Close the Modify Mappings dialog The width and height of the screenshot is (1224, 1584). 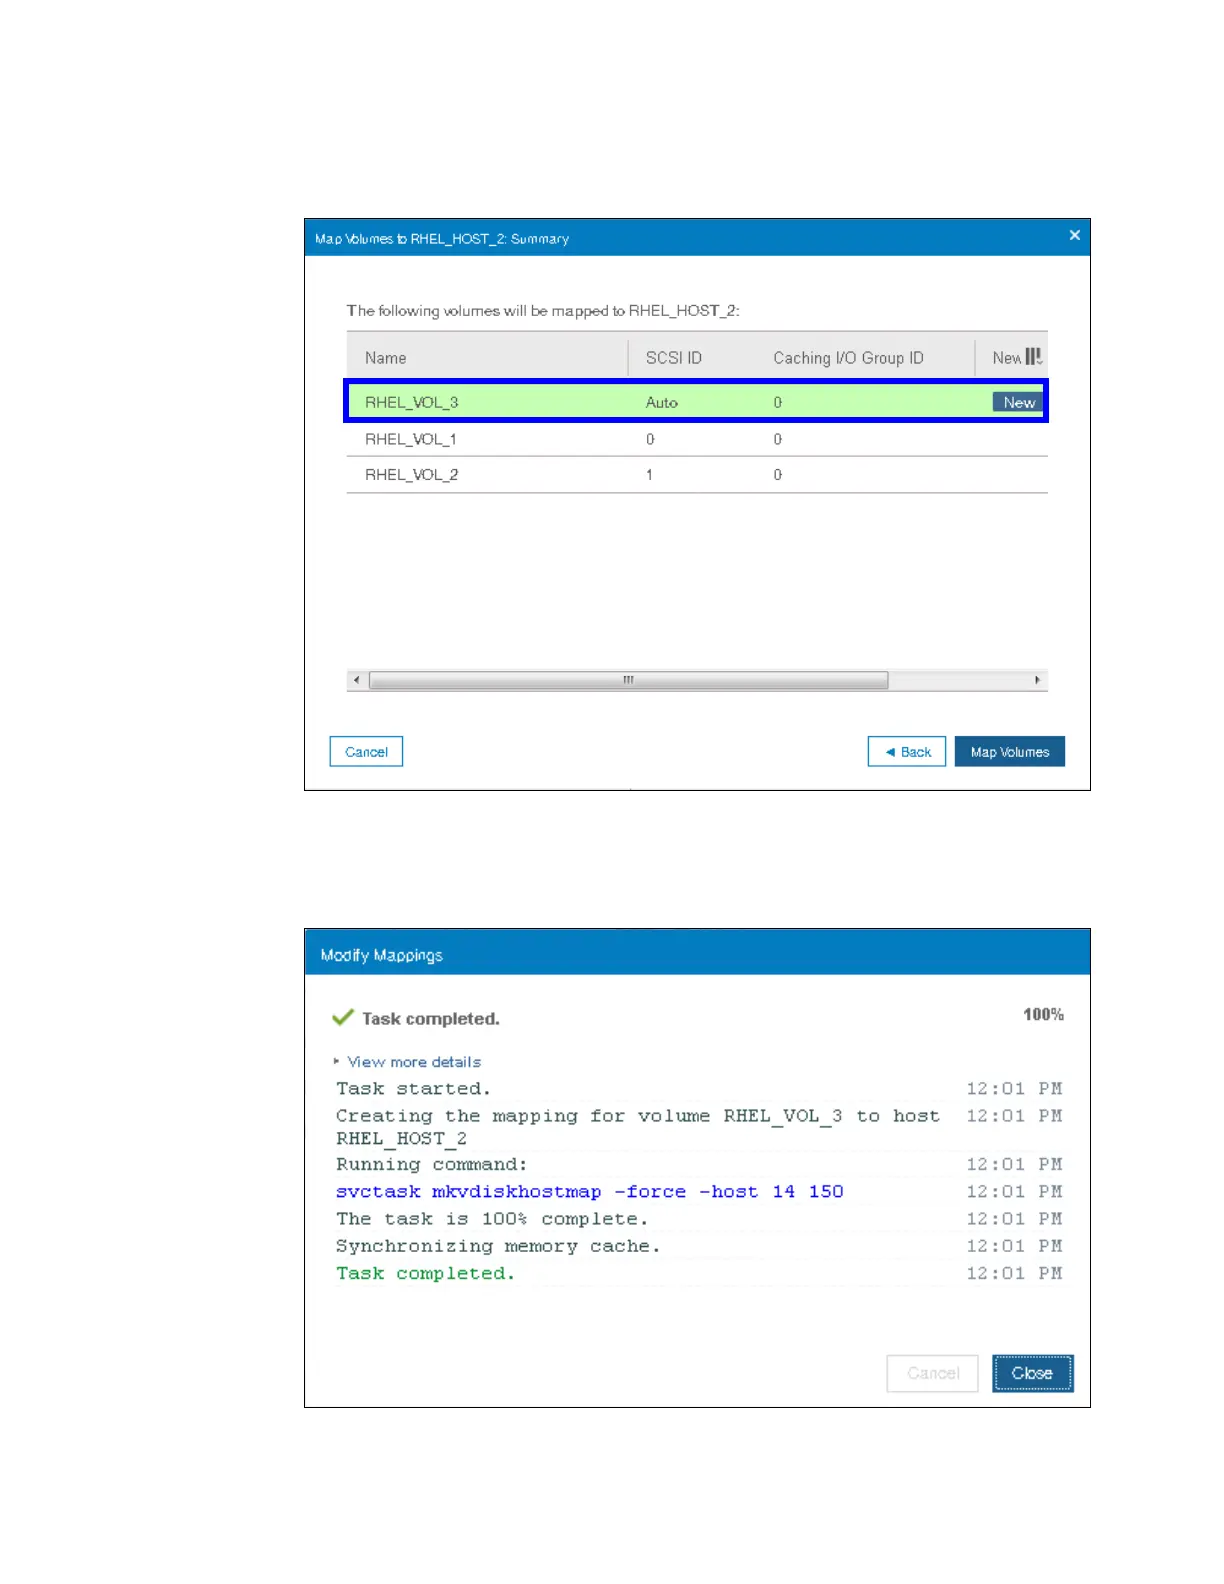pyautogui.click(x=1032, y=1373)
